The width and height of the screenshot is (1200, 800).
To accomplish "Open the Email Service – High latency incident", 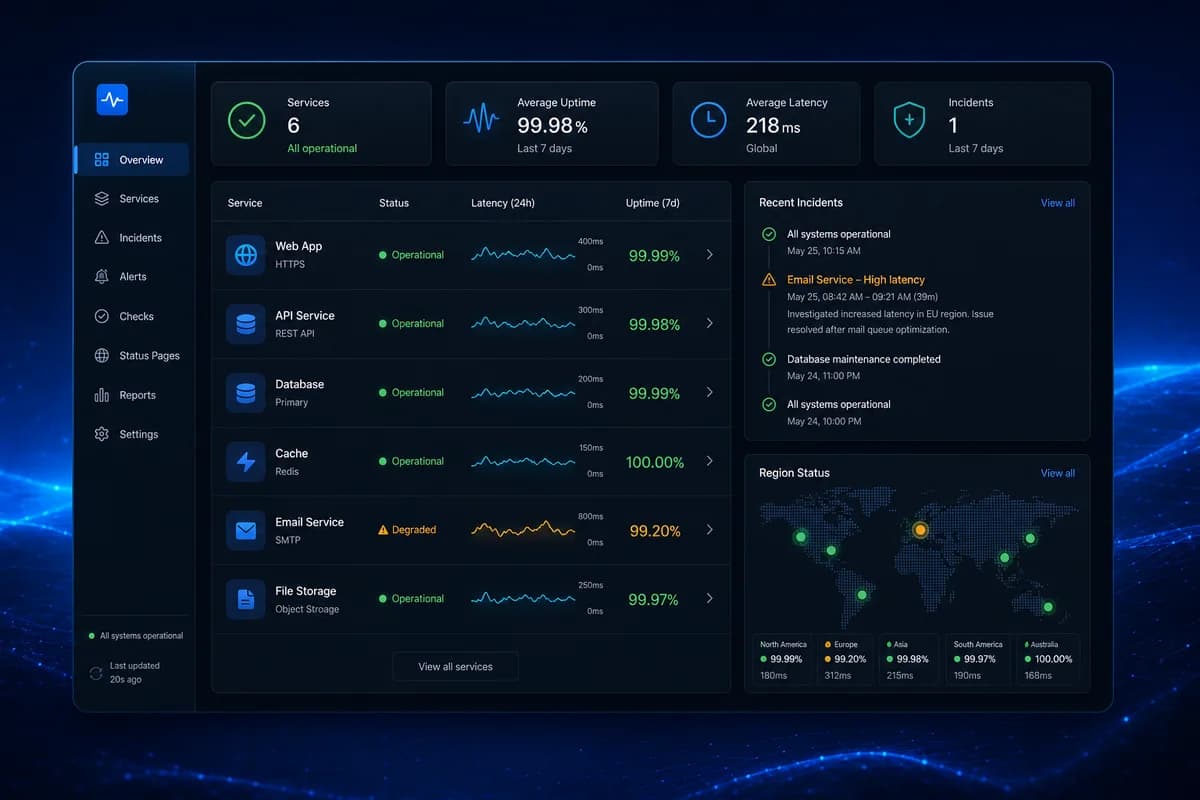I will pyautogui.click(x=856, y=280).
